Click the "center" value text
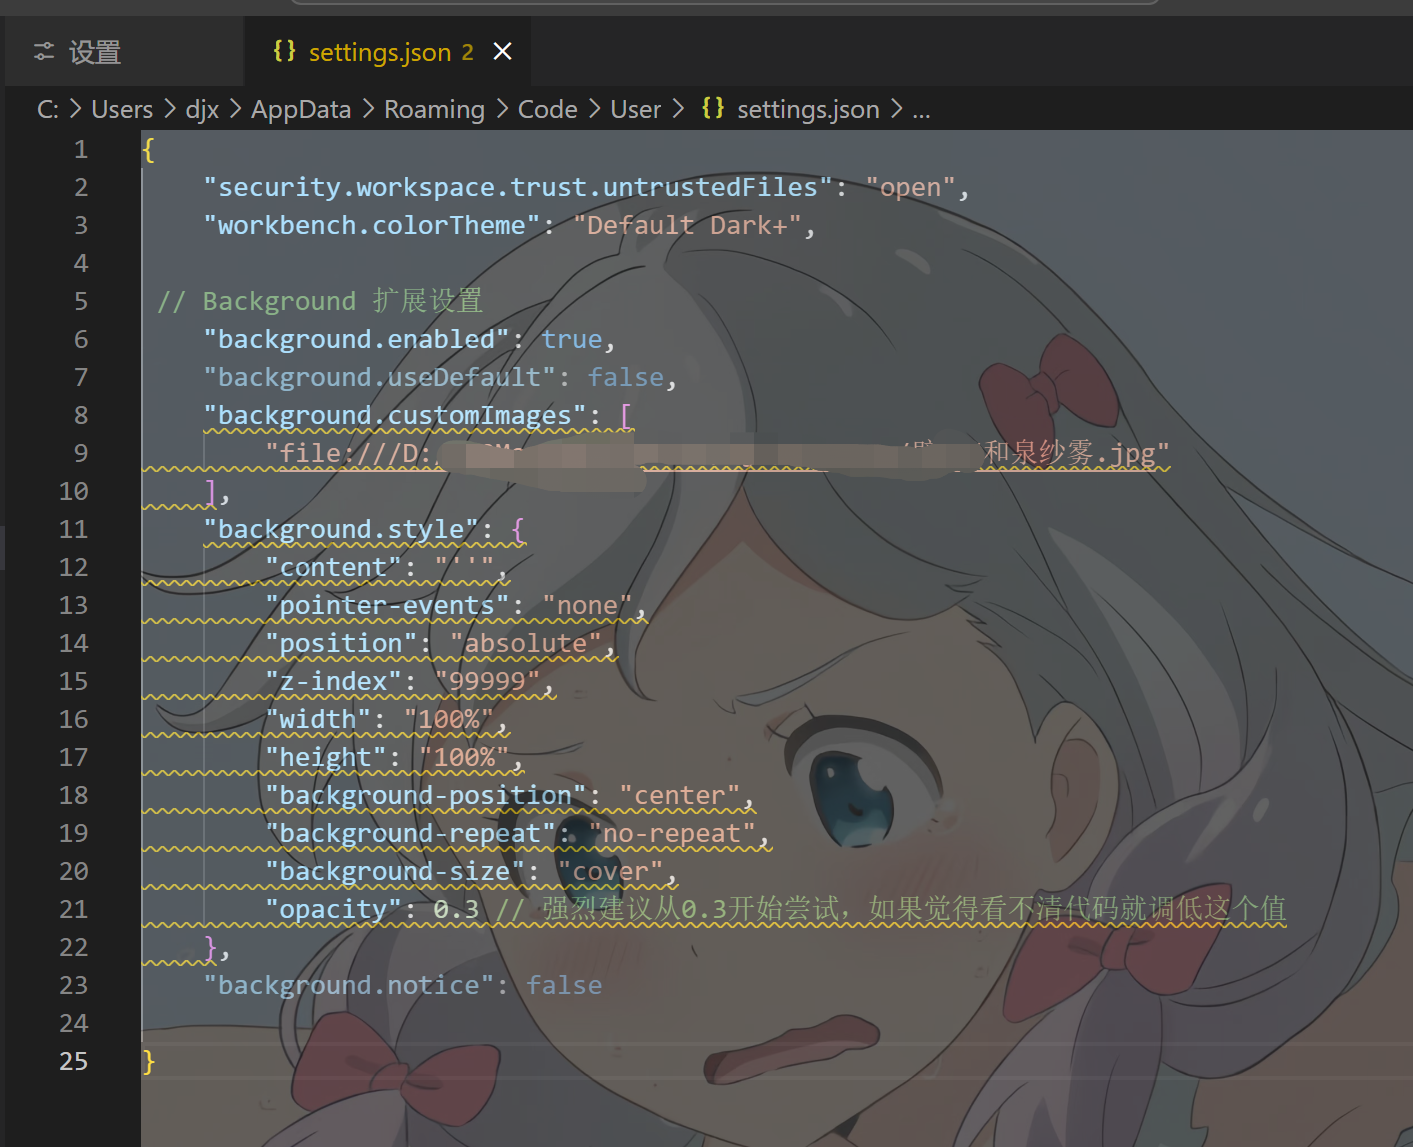The width and height of the screenshot is (1413, 1147). (x=680, y=796)
